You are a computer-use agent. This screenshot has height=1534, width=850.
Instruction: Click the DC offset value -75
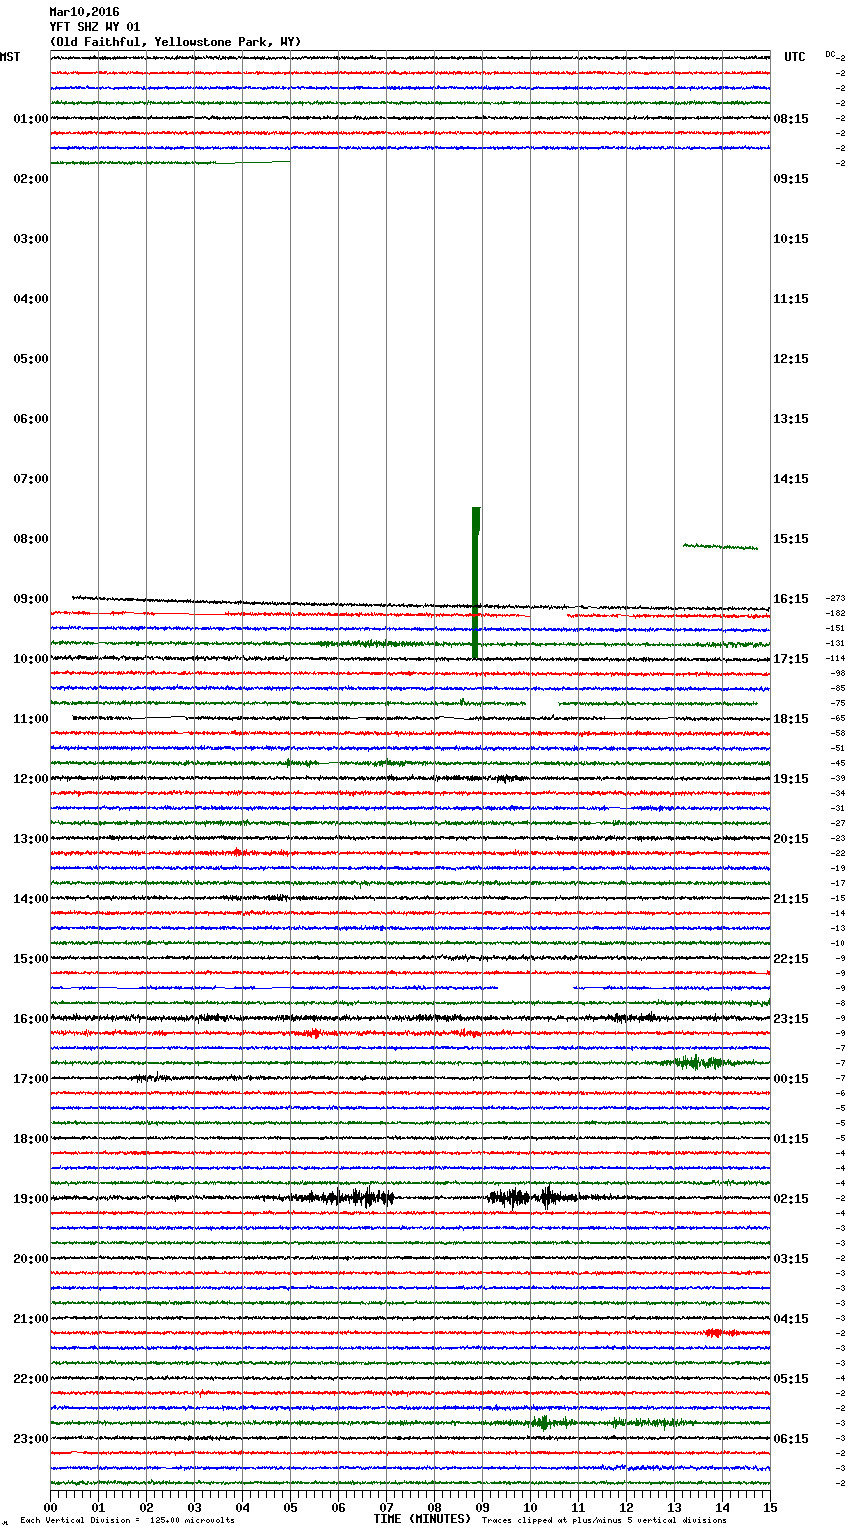tap(838, 703)
